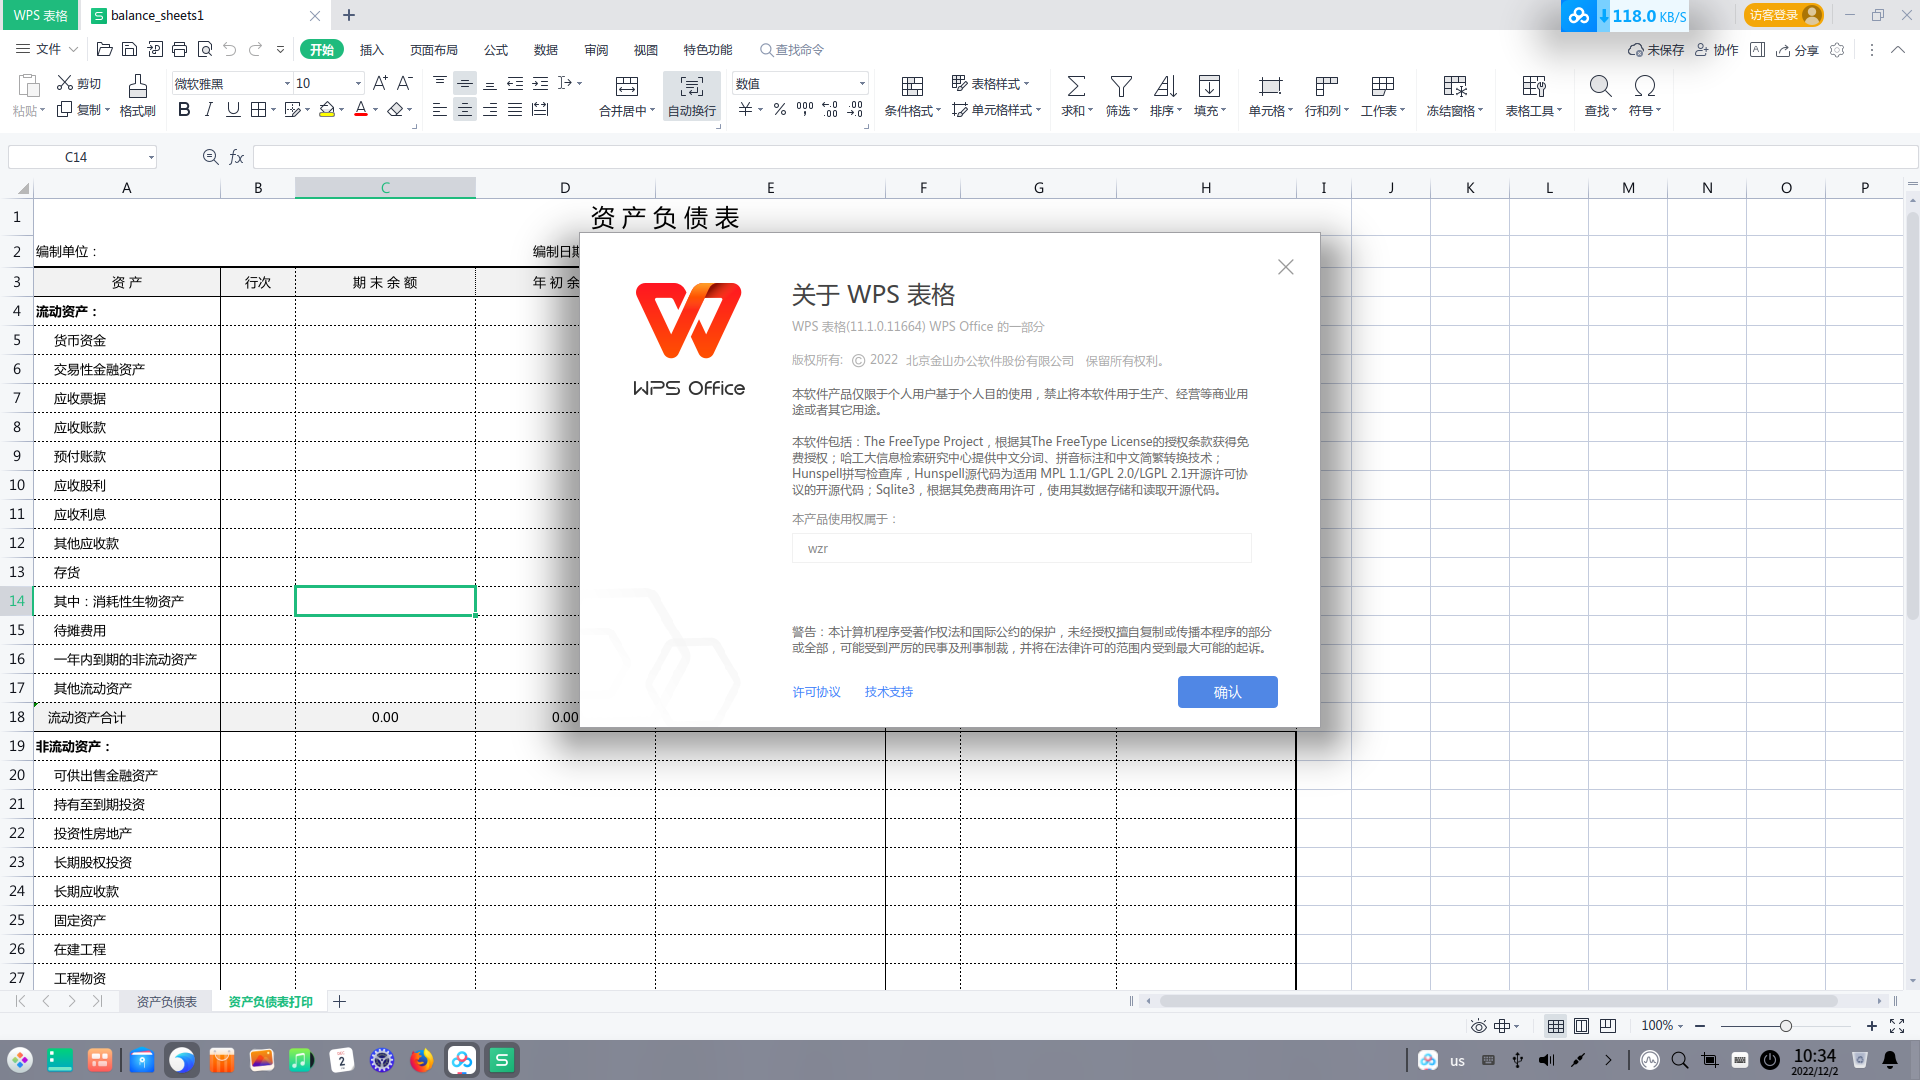Select the AutoSum (求和) tool
1920x1080 pixels.
click(x=1075, y=95)
